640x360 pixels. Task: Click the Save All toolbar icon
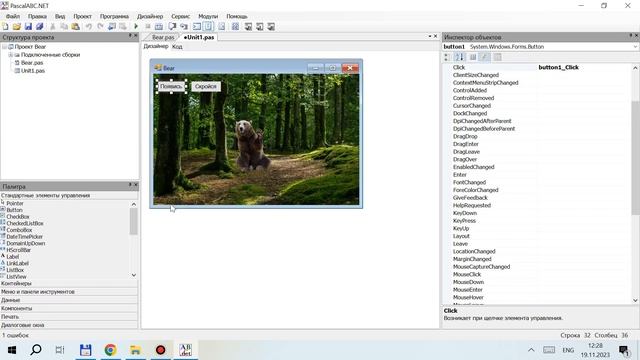coord(40,27)
